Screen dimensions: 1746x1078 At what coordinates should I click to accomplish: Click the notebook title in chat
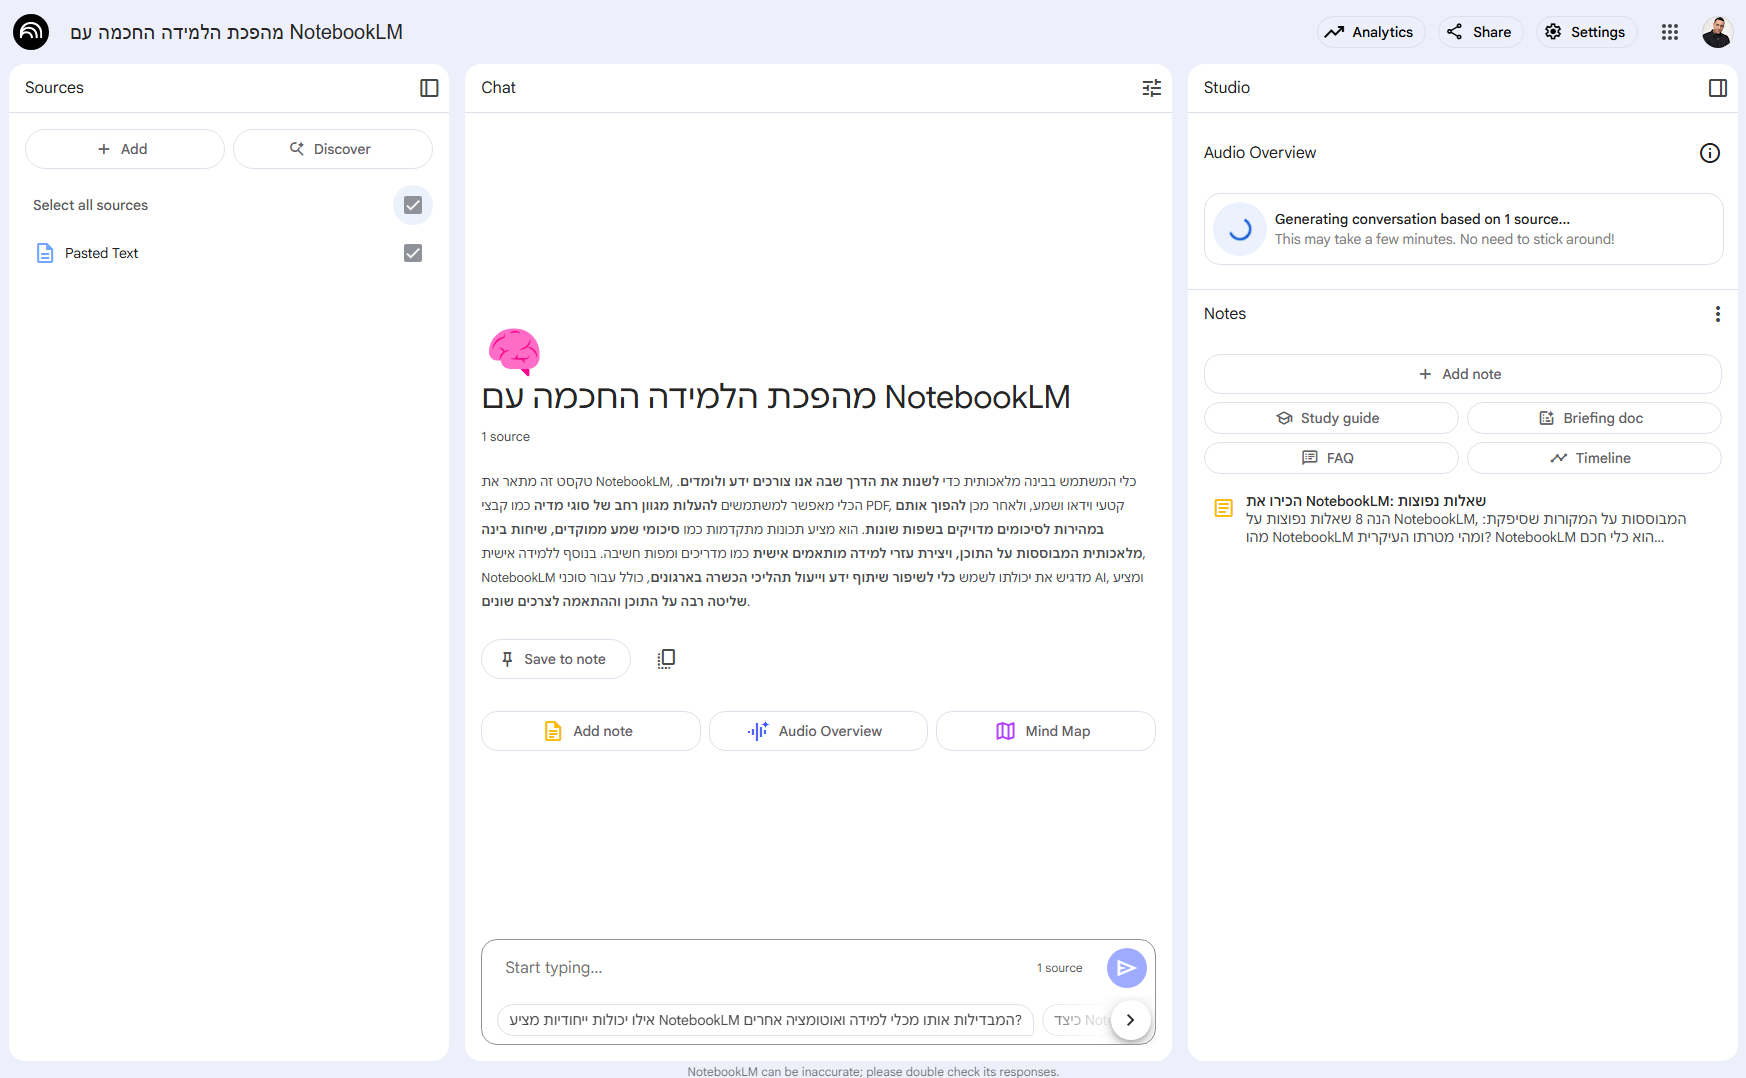776,397
